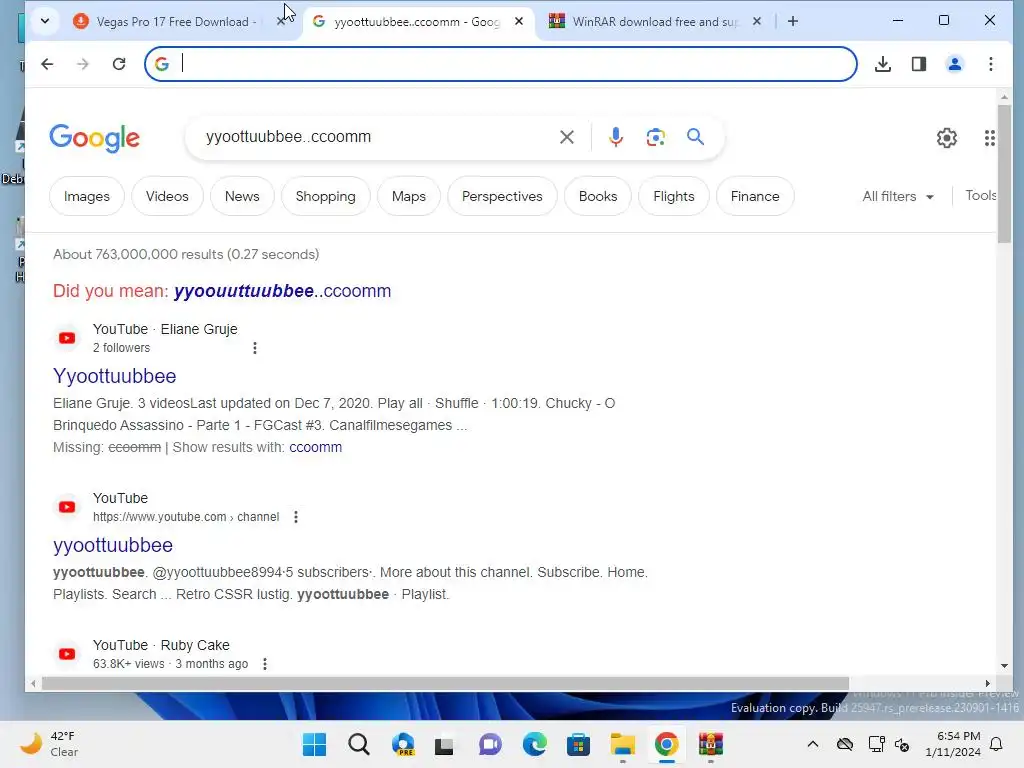
Task: Filter results by Finance
Action: 755,197
